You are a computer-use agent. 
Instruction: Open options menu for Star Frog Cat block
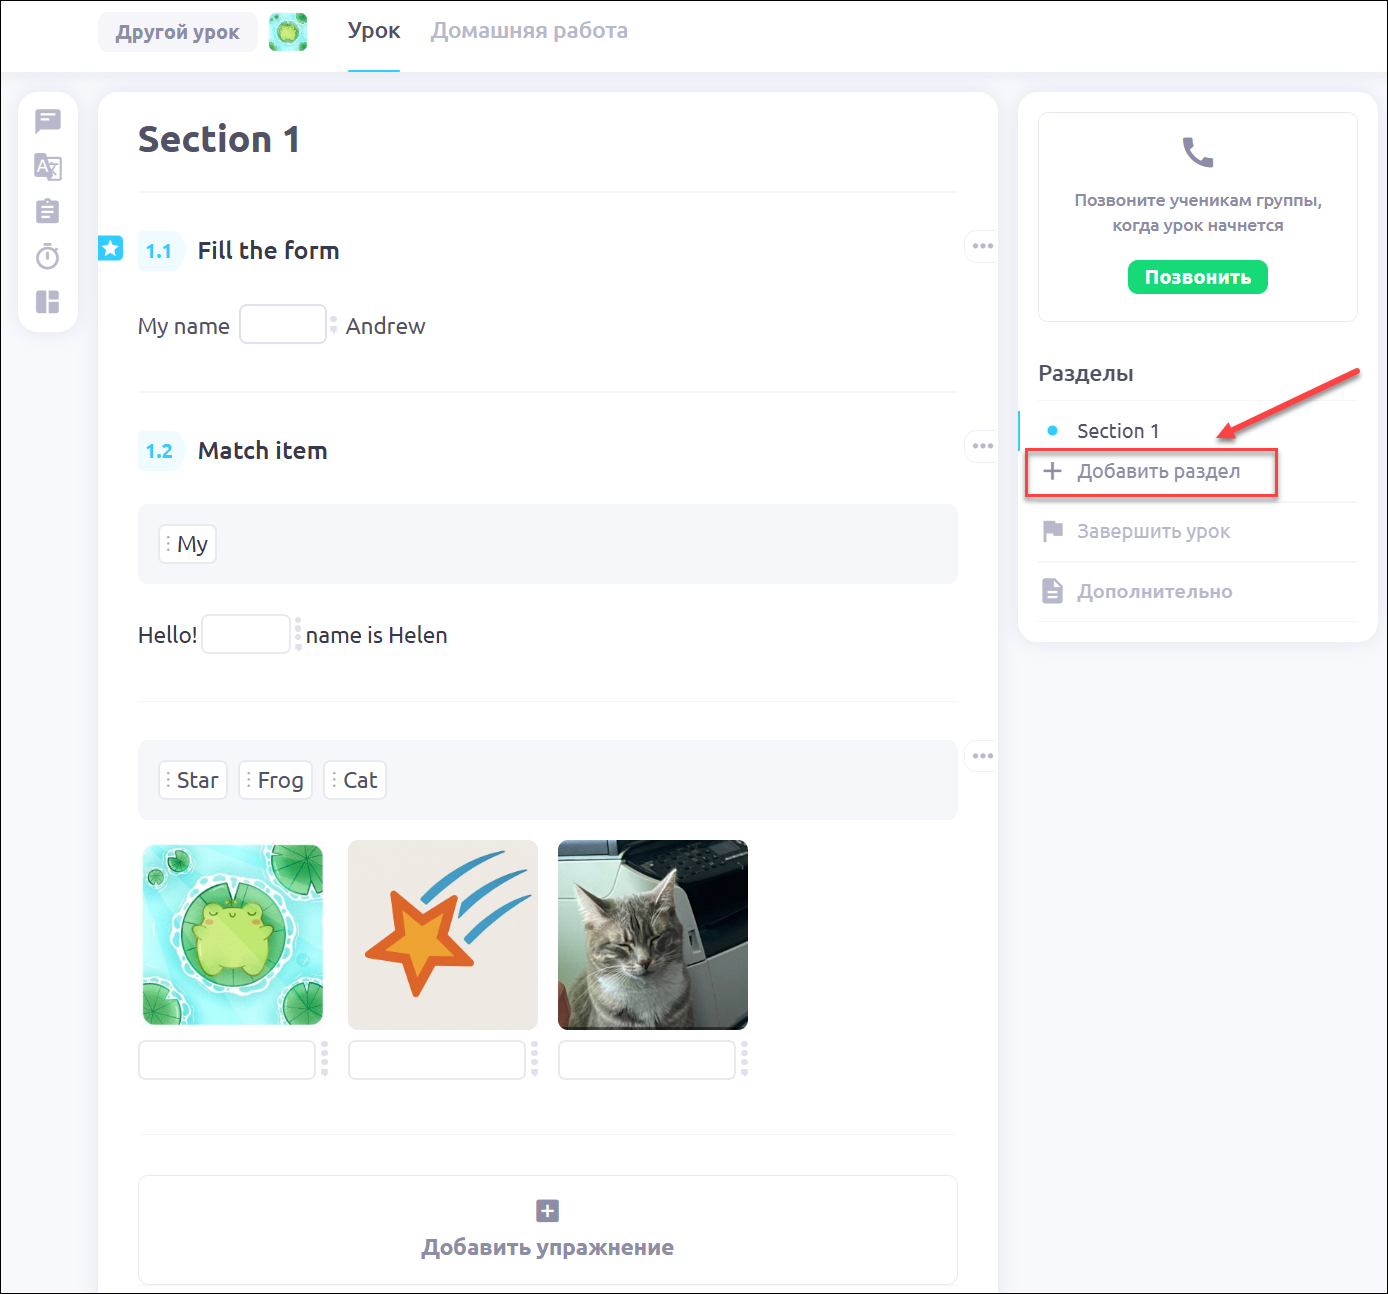coord(982,756)
